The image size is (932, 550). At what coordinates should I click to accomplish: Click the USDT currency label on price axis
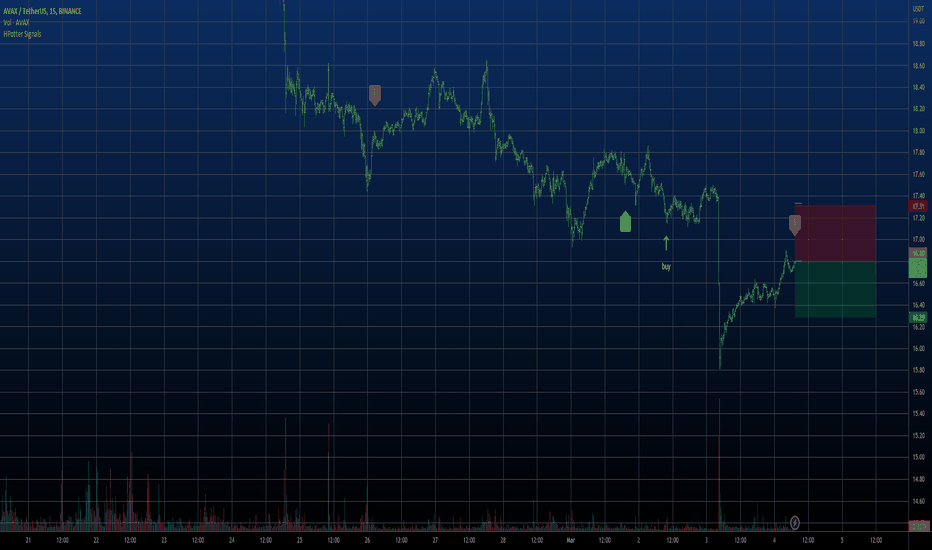point(918,9)
